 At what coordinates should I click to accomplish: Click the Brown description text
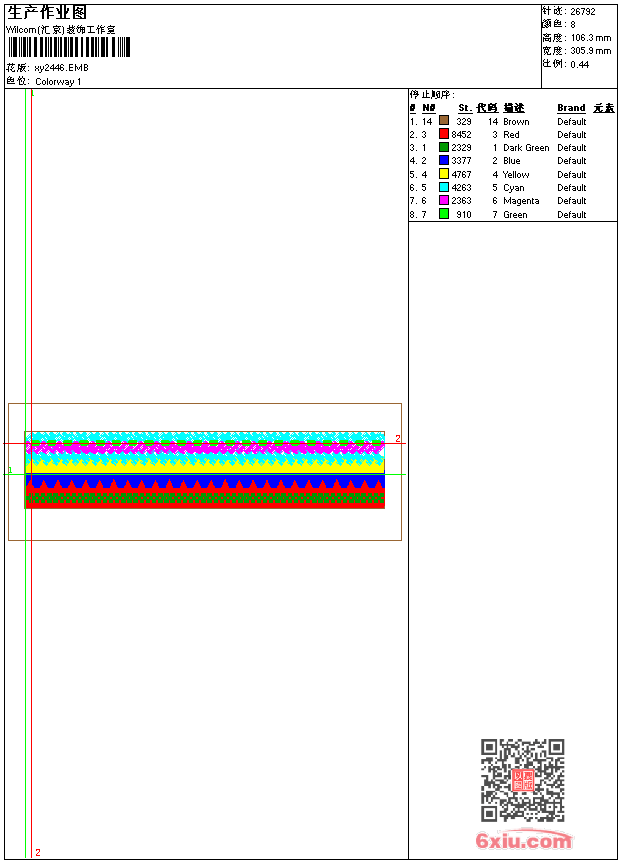(516, 122)
